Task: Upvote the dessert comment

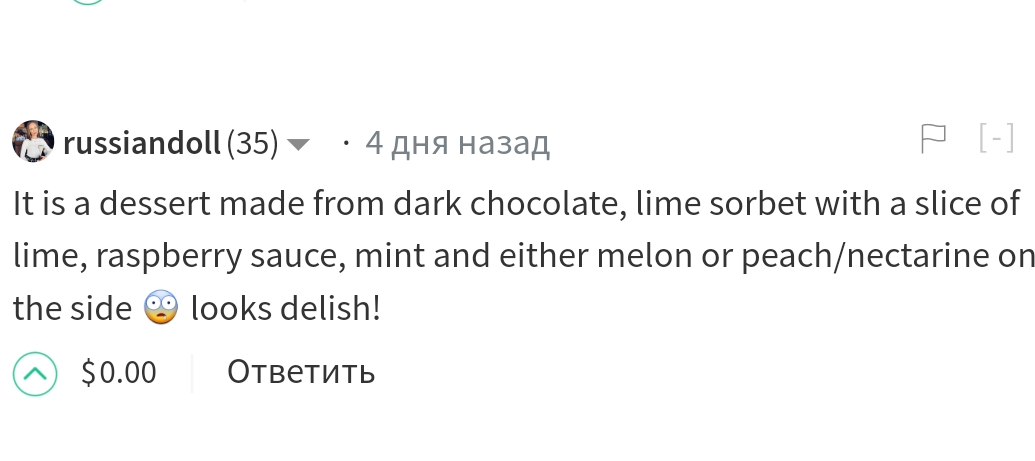Action: pos(34,373)
